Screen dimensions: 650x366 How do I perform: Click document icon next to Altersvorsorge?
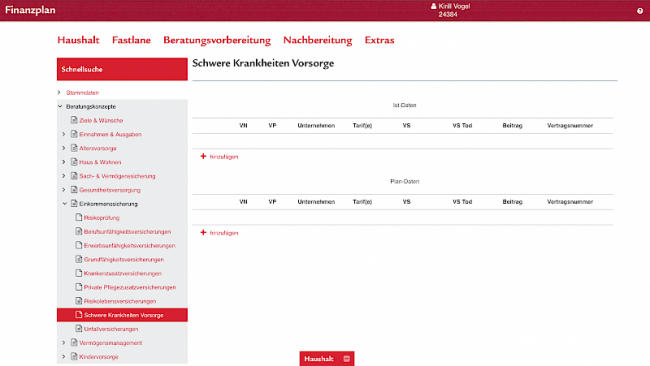click(x=74, y=148)
